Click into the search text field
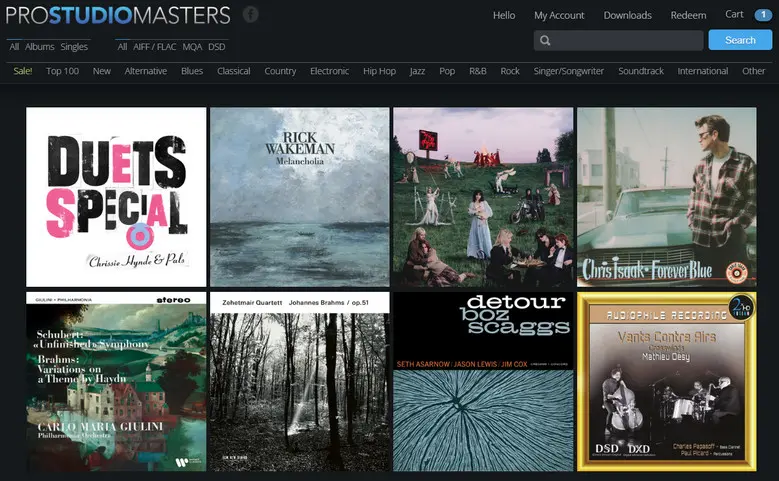Viewport: 779px width, 481px height. pyautogui.click(x=625, y=41)
